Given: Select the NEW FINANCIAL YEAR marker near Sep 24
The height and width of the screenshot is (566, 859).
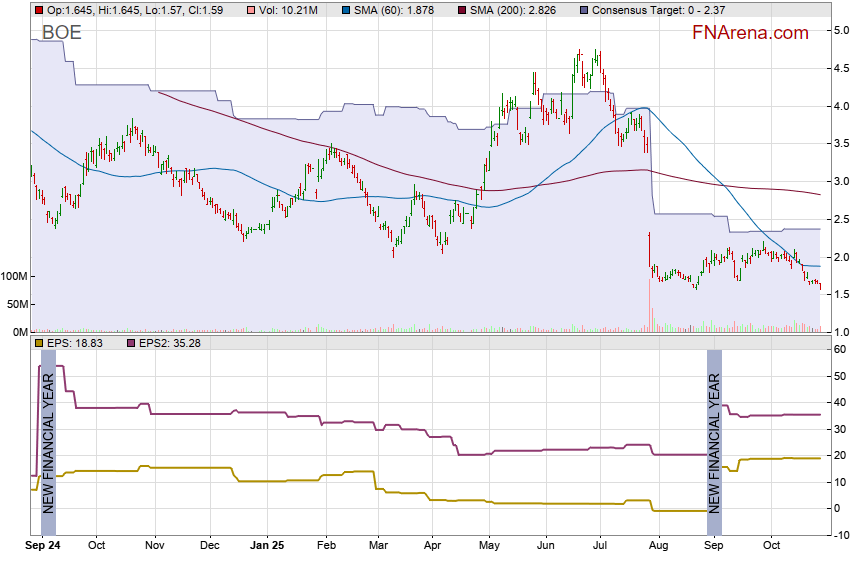Looking at the screenshot, I should 48,442.
